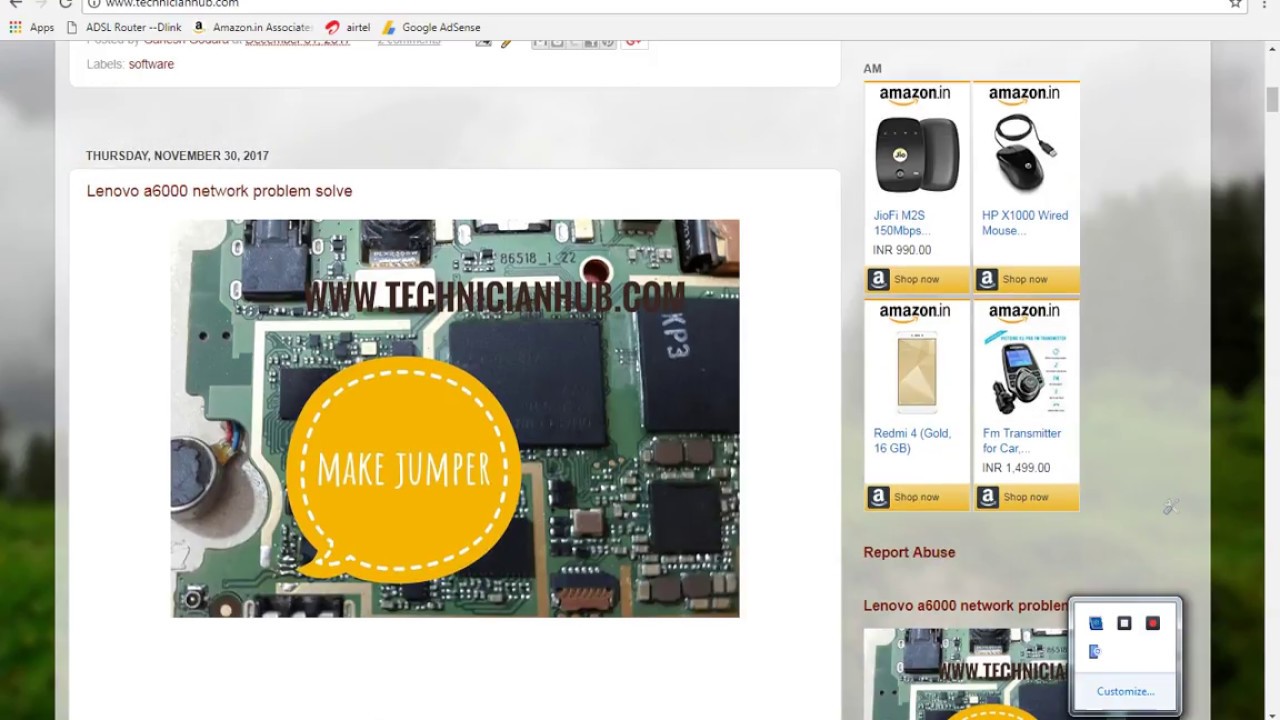
Task: Click the JioFi M2S product image
Action: (x=917, y=155)
